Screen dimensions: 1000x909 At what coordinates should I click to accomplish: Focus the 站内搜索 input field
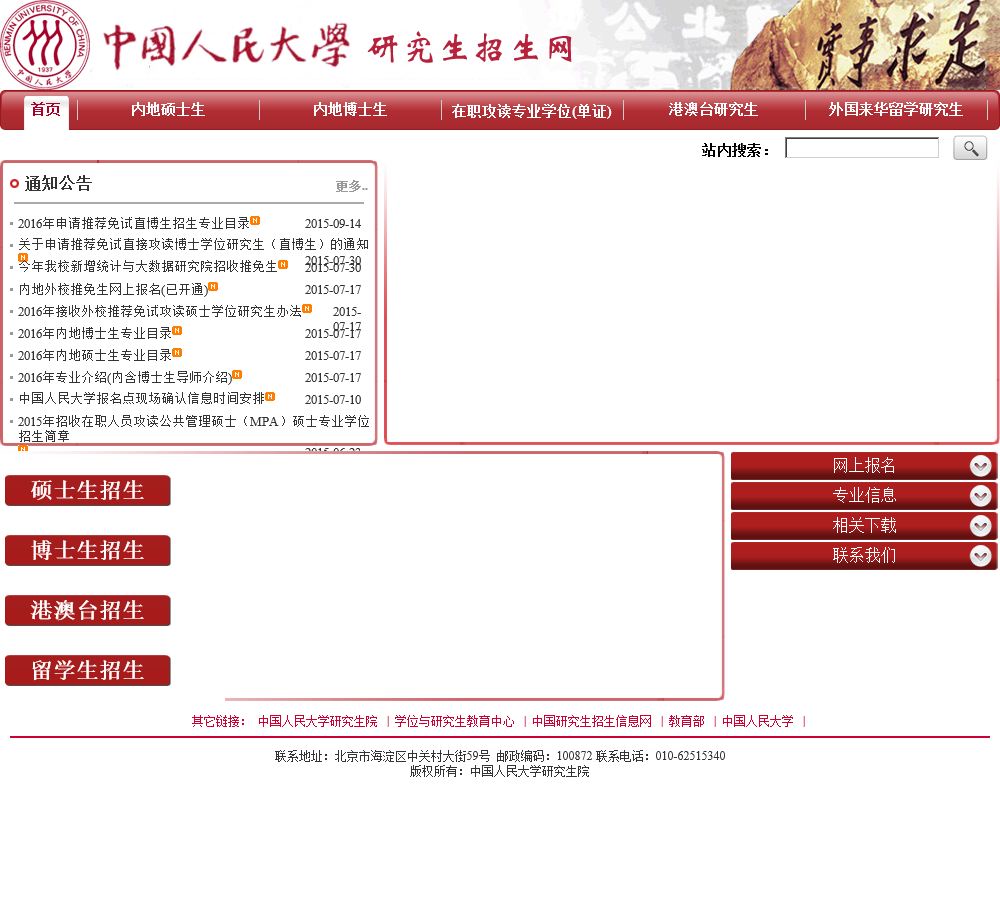tap(862, 148)
